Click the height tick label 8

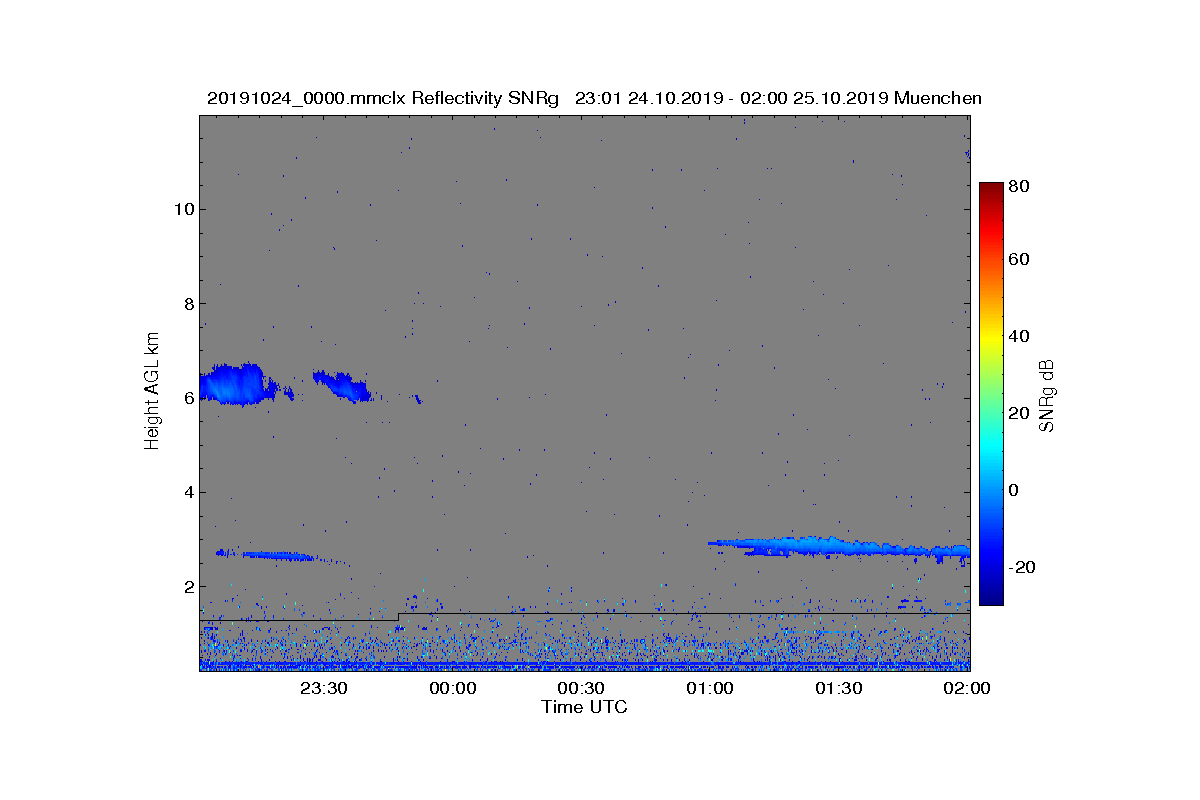coord(187,303)
